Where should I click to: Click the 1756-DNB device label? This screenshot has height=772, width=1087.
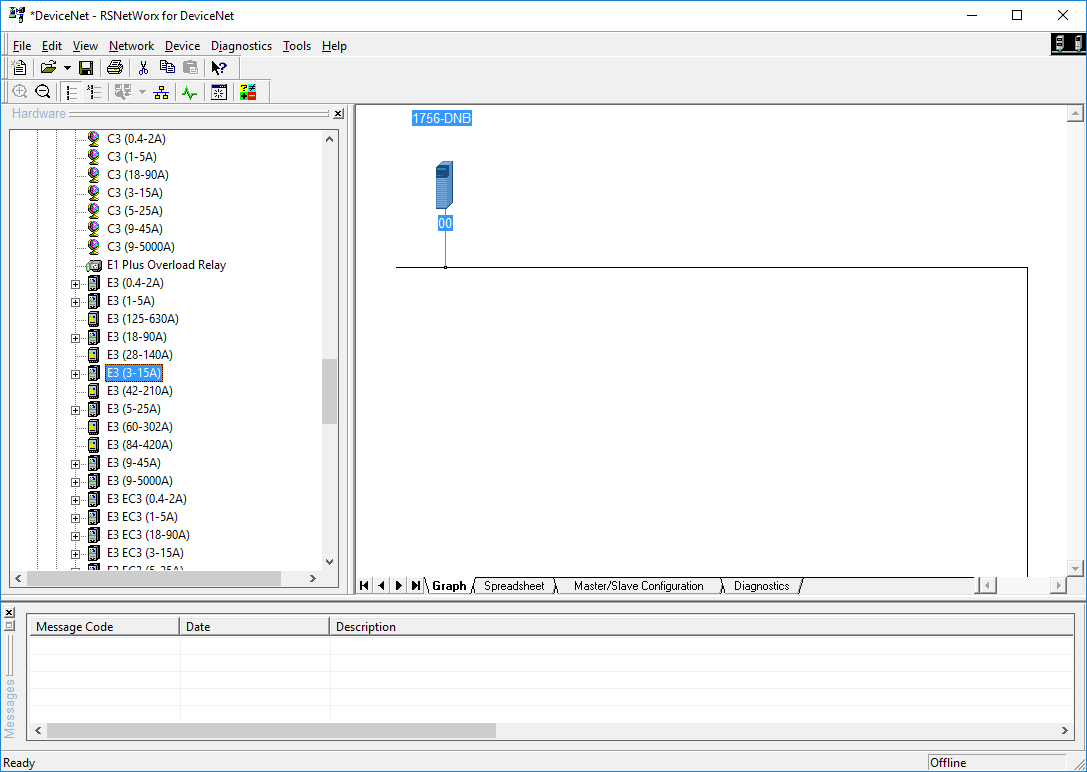point(442,119)
